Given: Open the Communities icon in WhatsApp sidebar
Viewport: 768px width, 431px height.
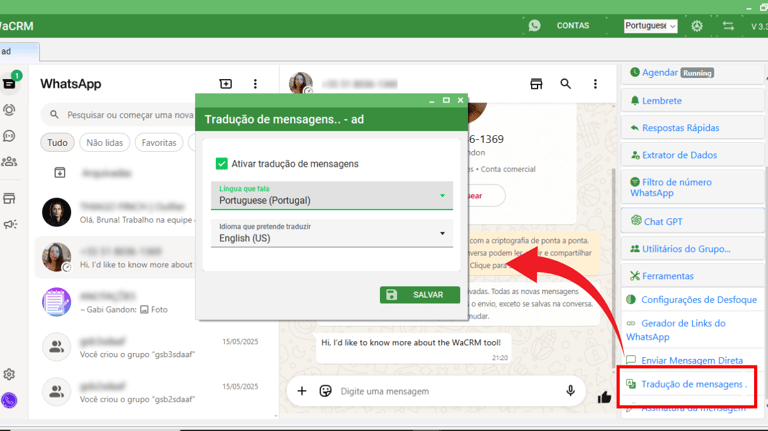Looking at the screenshot, I should point(9,161).
